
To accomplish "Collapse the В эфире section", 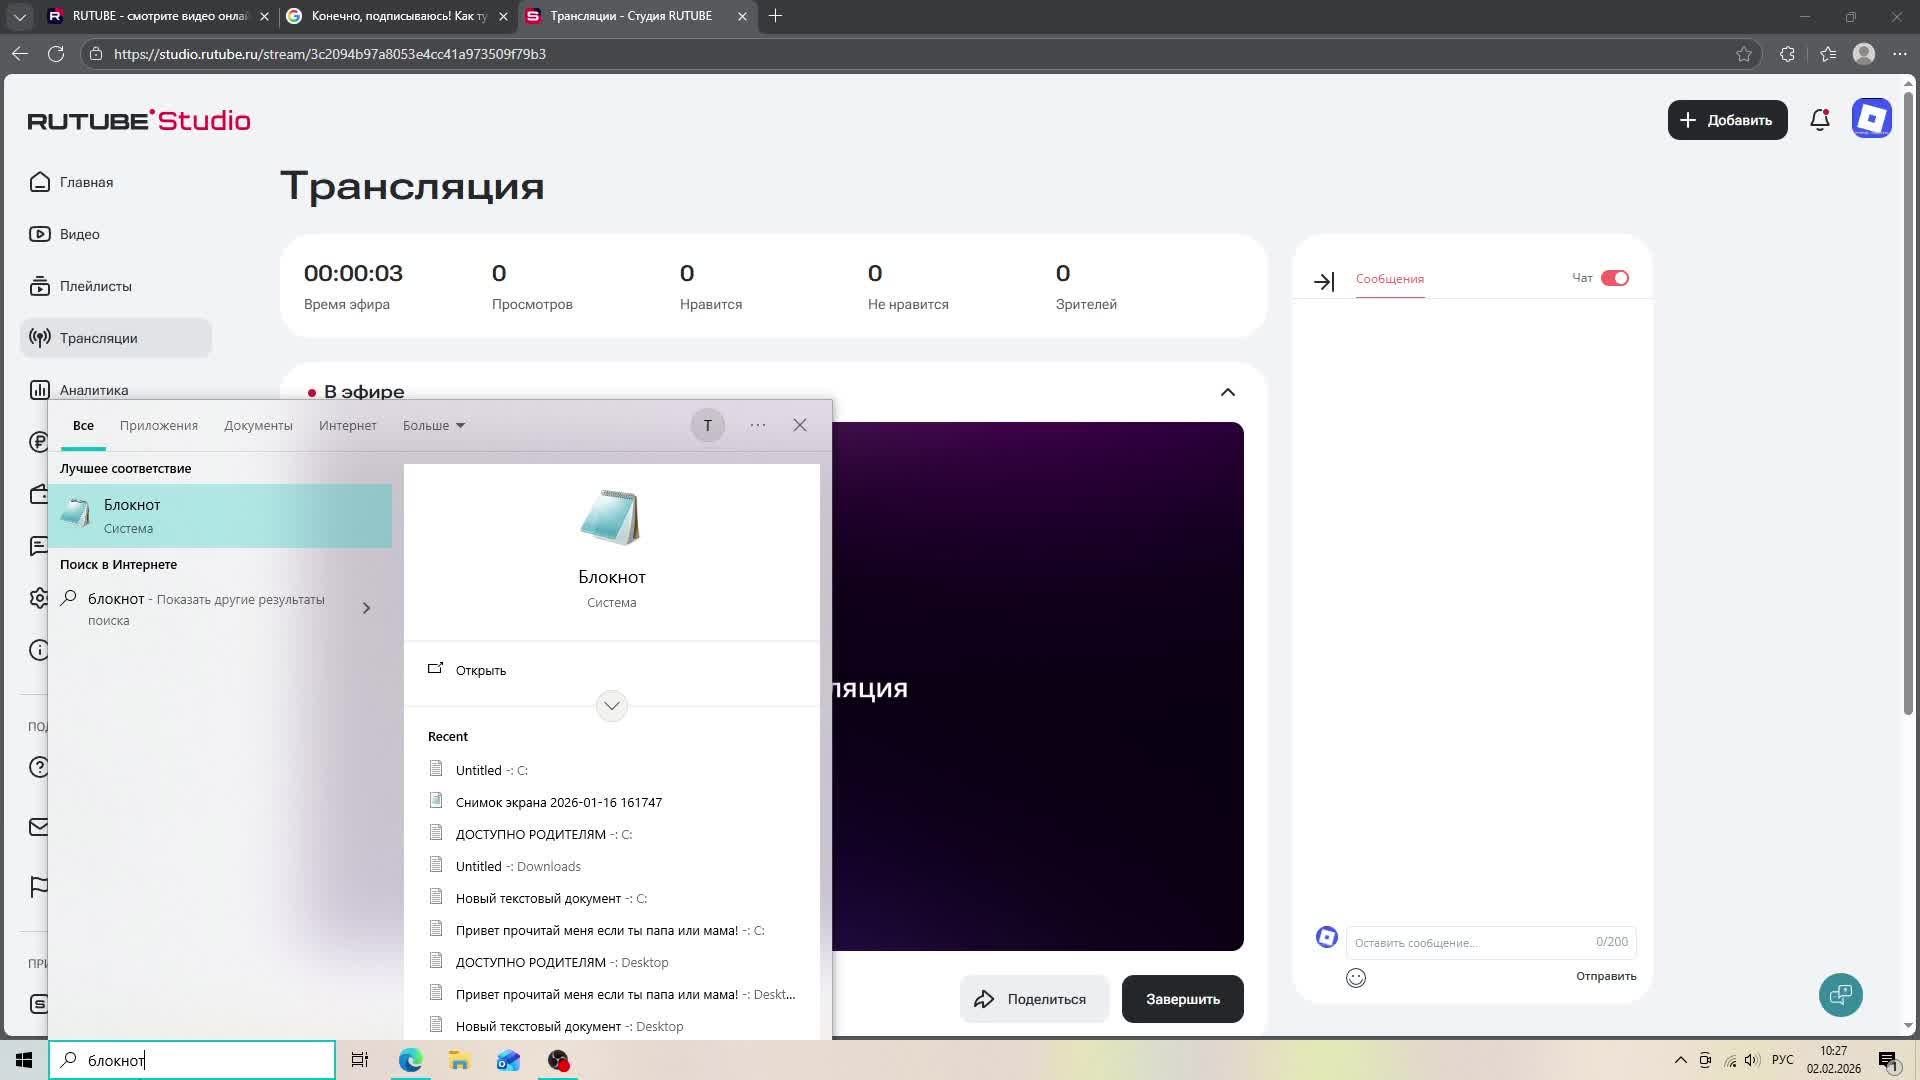I will (1227, 392).
